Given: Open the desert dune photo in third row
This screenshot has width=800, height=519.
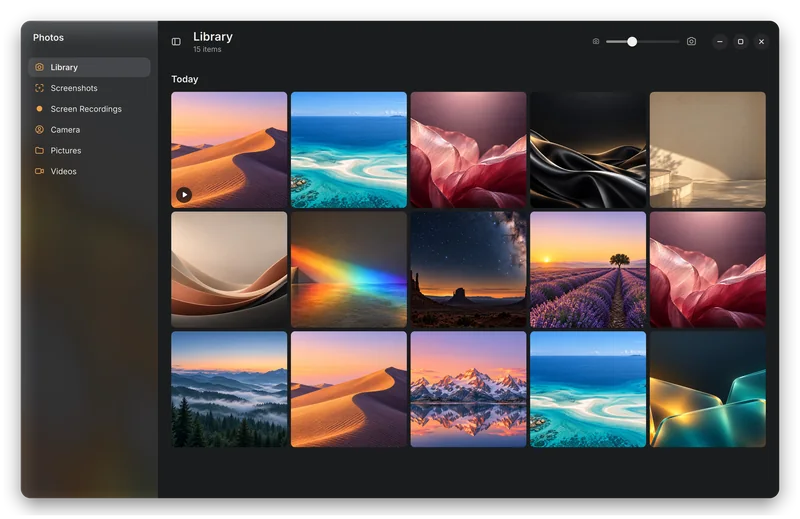Looking at the screenshot, I should tap(349, 389).
